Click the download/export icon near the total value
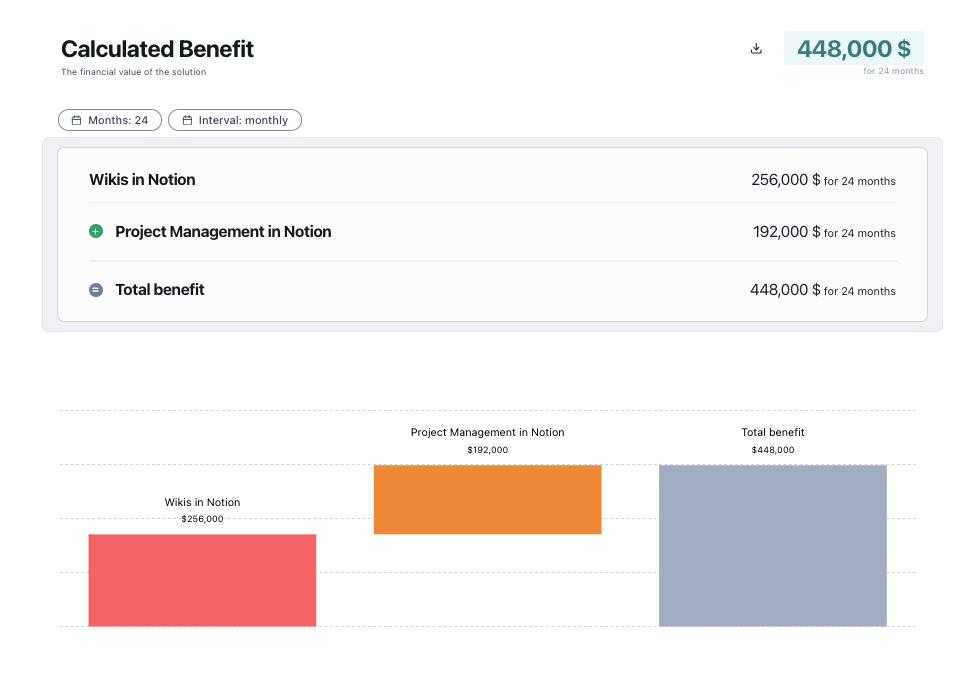Image resolution: width=978 pixels, height=676 pixels. (756, 48)
